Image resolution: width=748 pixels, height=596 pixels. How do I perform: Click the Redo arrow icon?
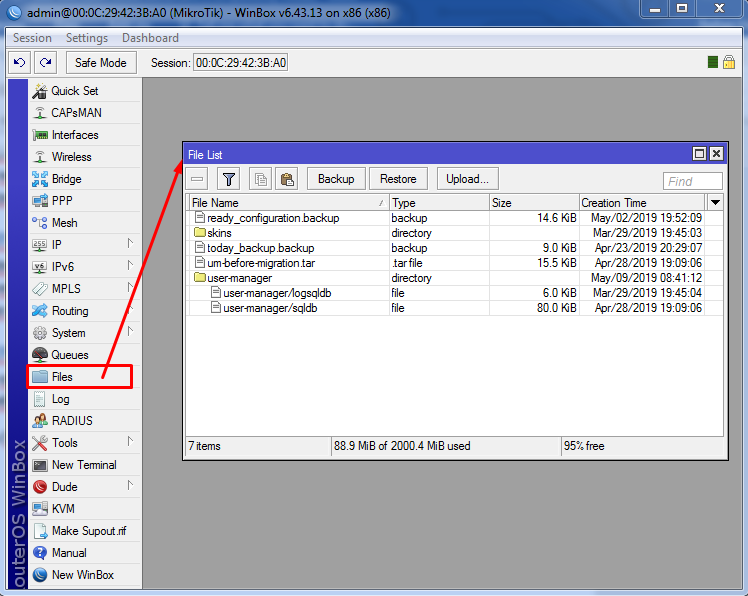tap(46, 63)
